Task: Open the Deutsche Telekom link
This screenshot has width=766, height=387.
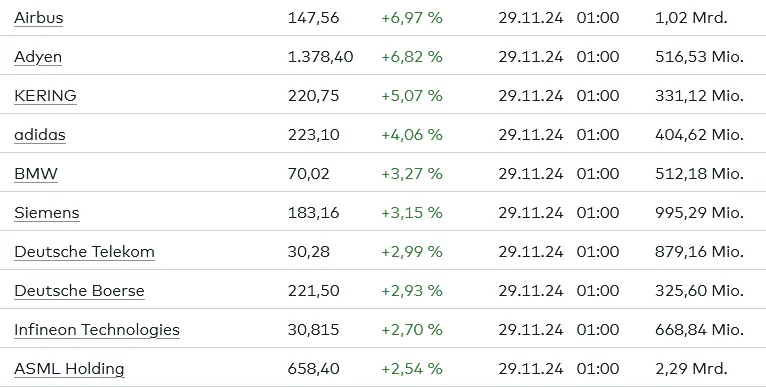Action: pyautogui.click(x=85, y=252)
